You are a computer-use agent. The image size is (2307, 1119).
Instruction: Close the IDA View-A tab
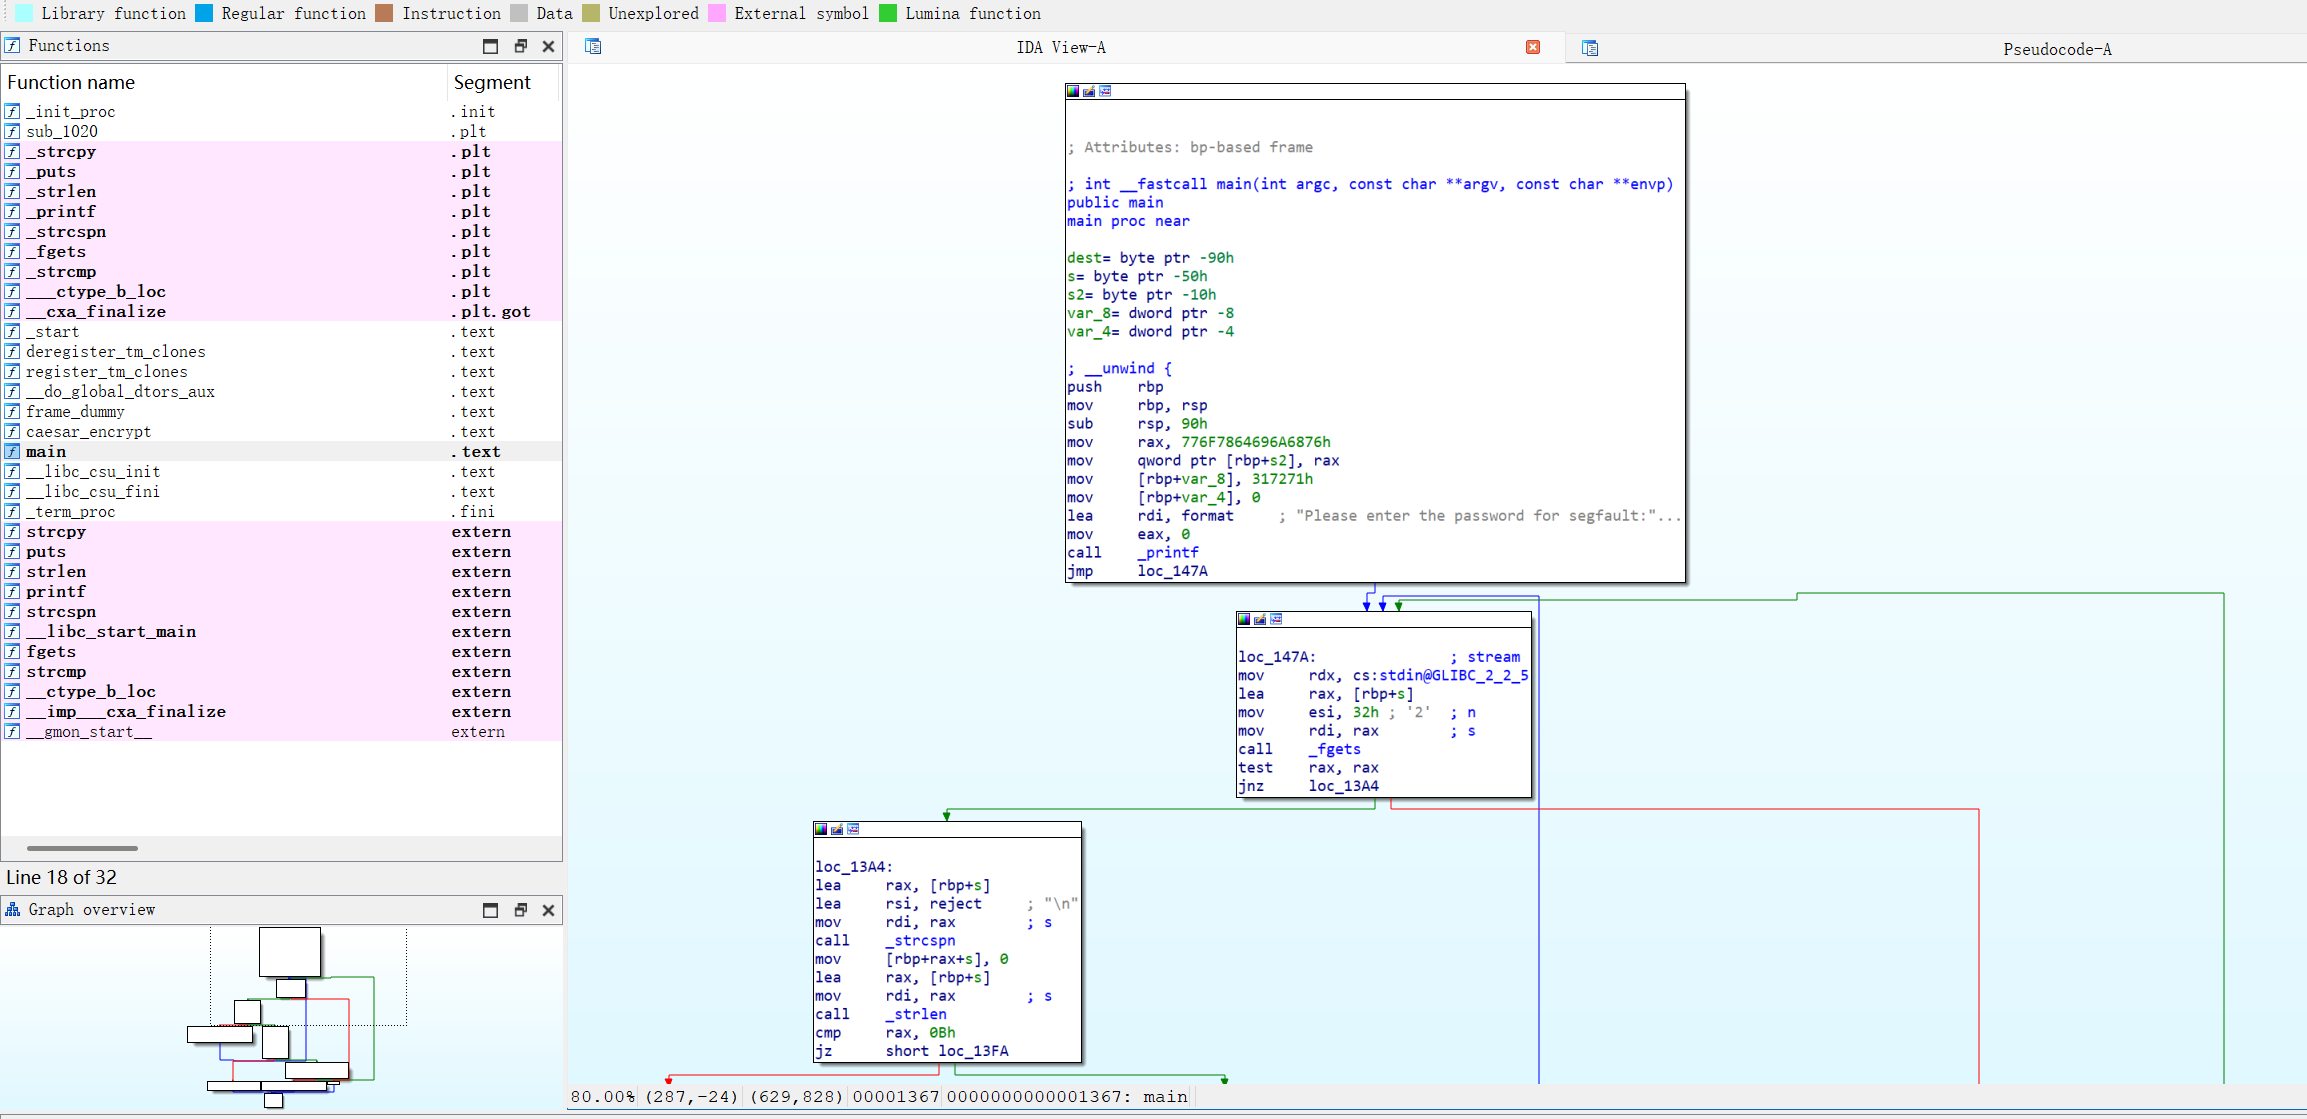tap(1532, 47)
